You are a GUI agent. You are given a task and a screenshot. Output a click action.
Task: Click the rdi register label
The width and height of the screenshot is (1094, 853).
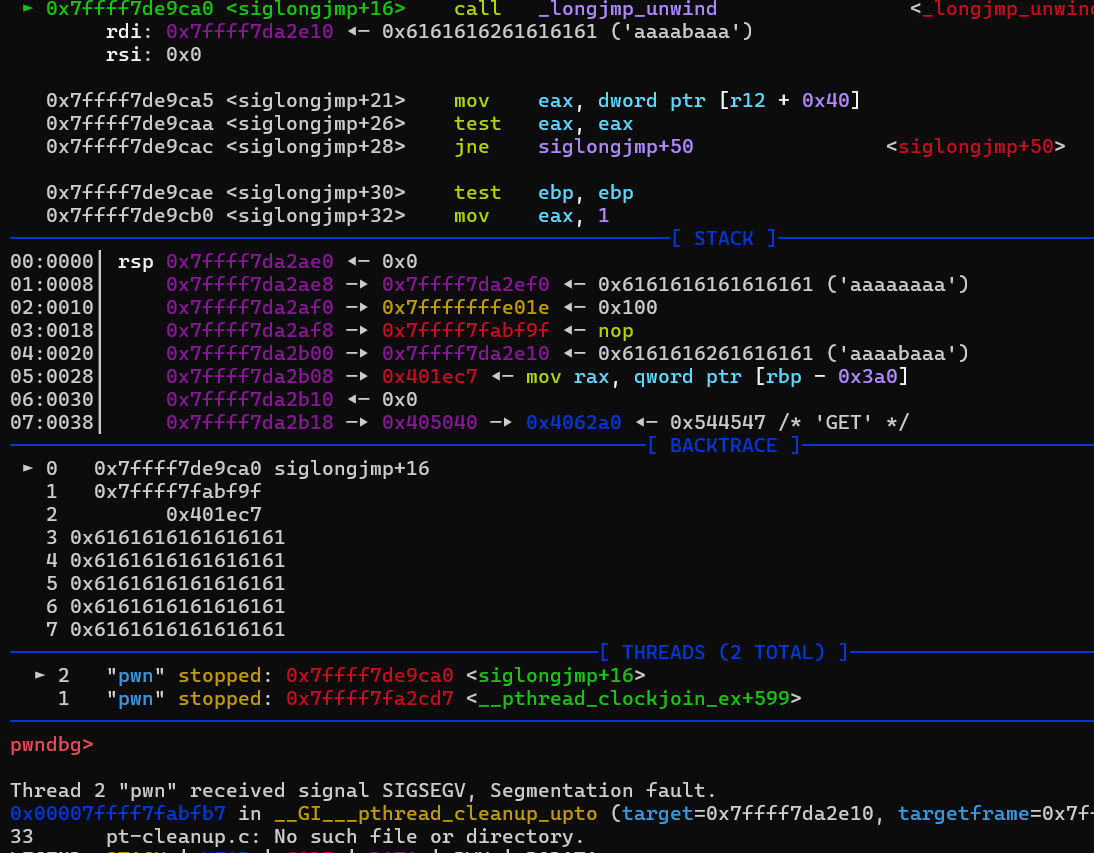pos(126,32)
